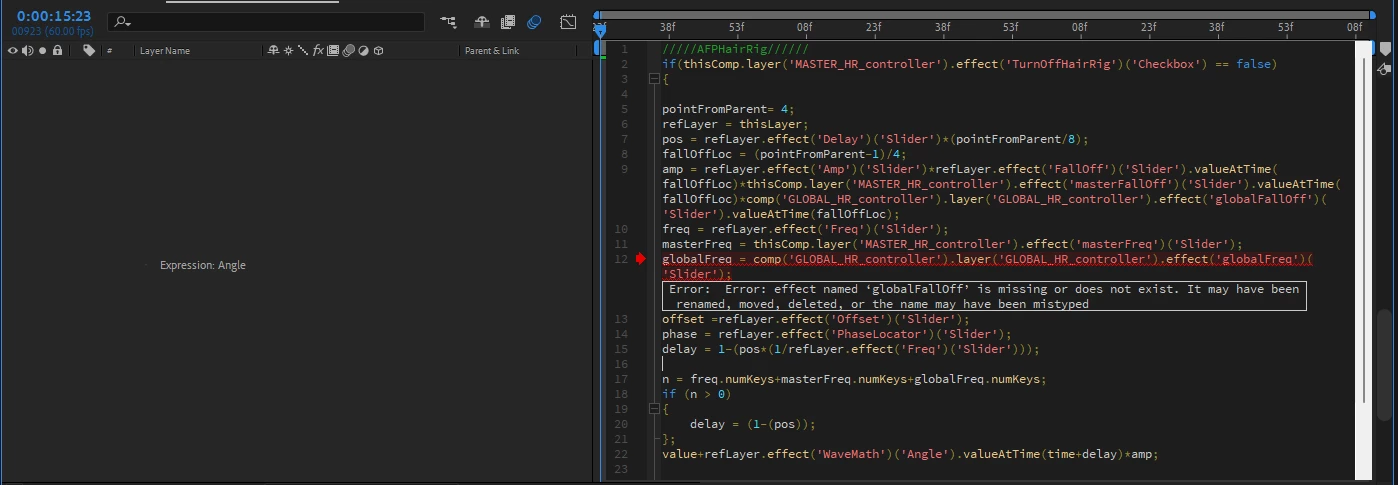1398x485 pixels.
Task: Click the Solo column header dot
Action: (42, 50)
